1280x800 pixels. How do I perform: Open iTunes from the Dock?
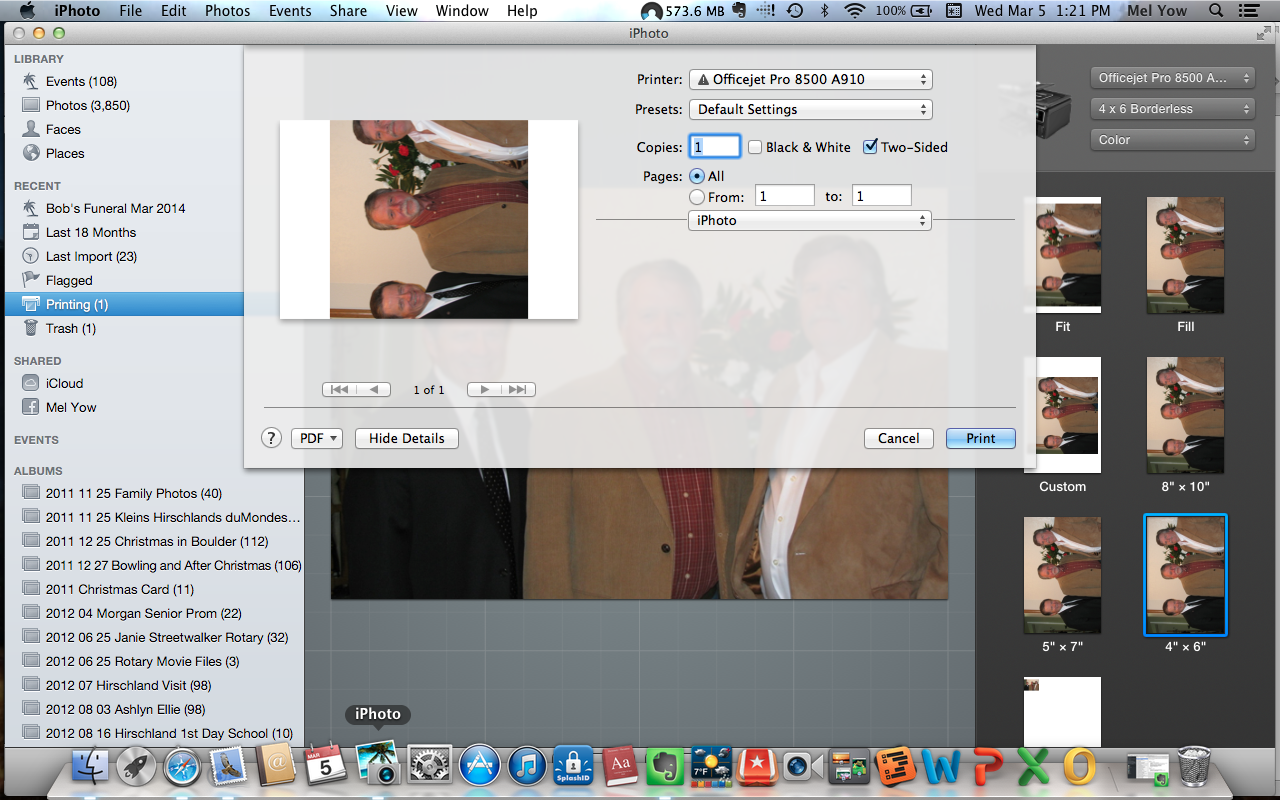click(x=527, y=768)
